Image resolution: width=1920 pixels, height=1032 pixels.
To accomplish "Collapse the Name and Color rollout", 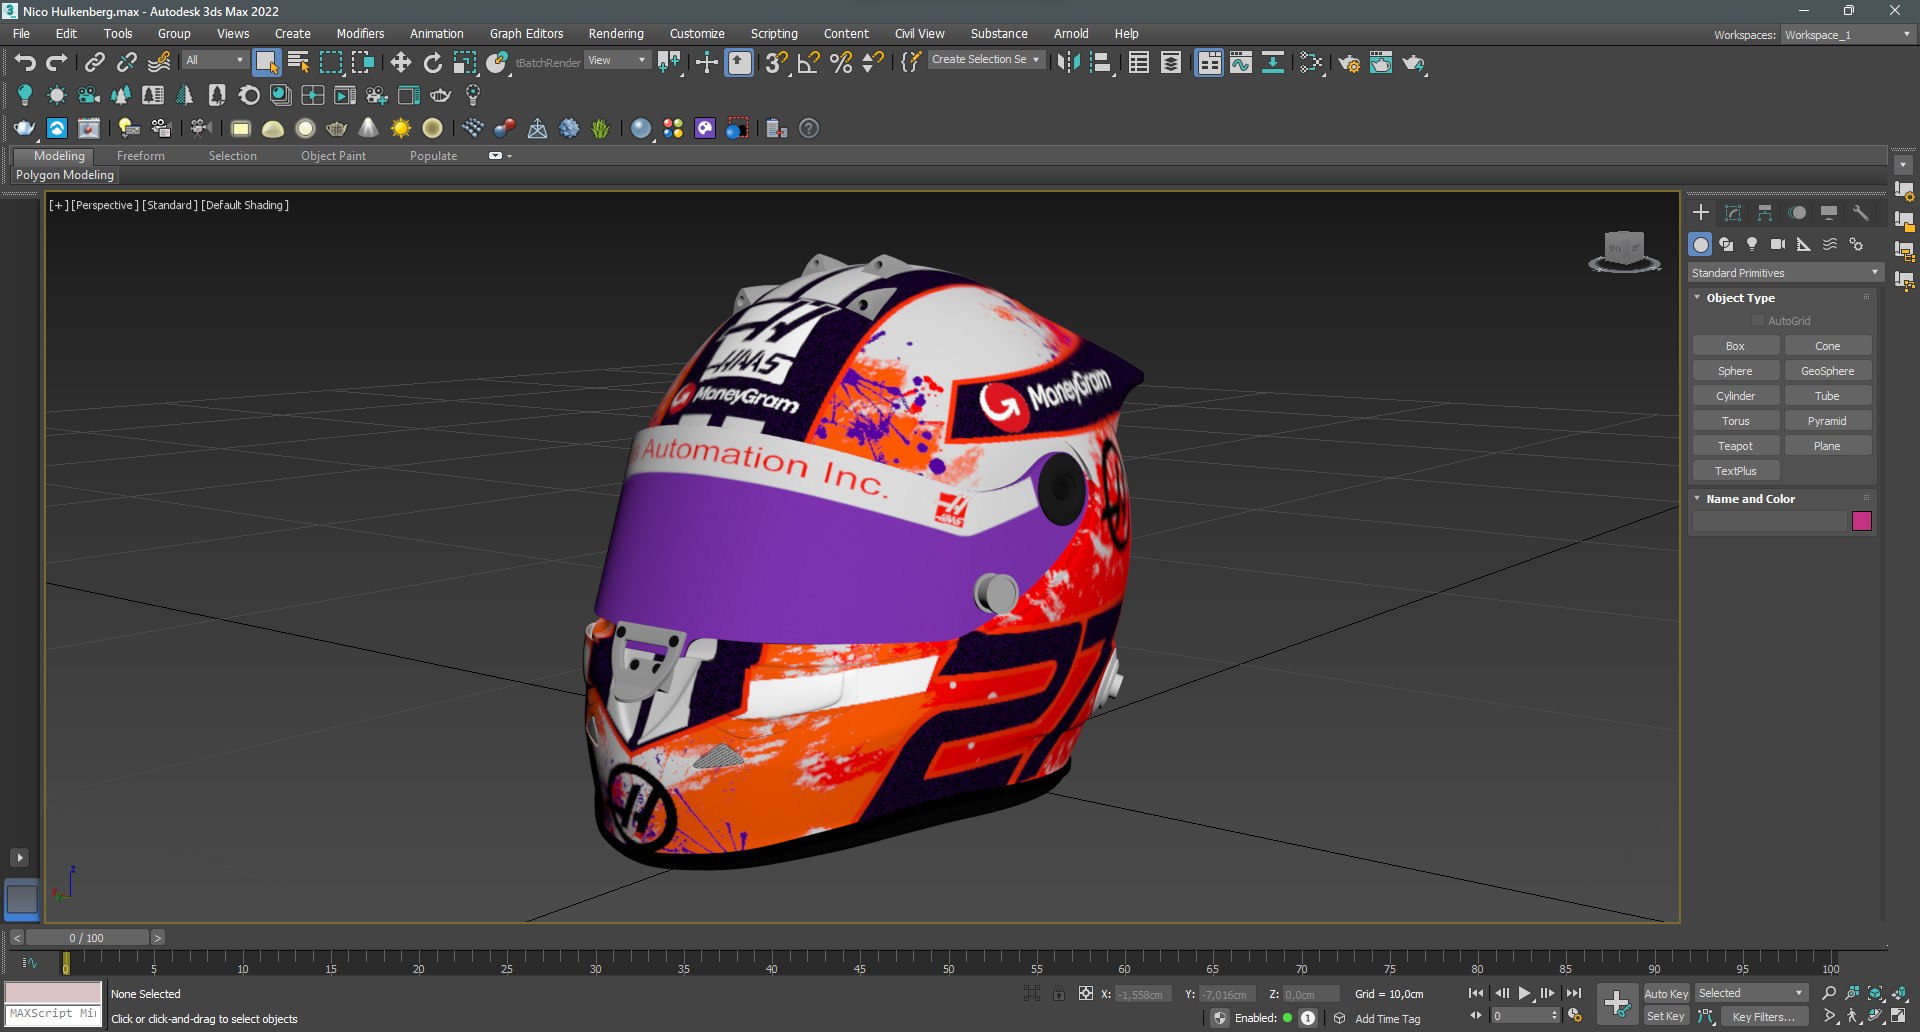I will click(x=1751, y=499).
